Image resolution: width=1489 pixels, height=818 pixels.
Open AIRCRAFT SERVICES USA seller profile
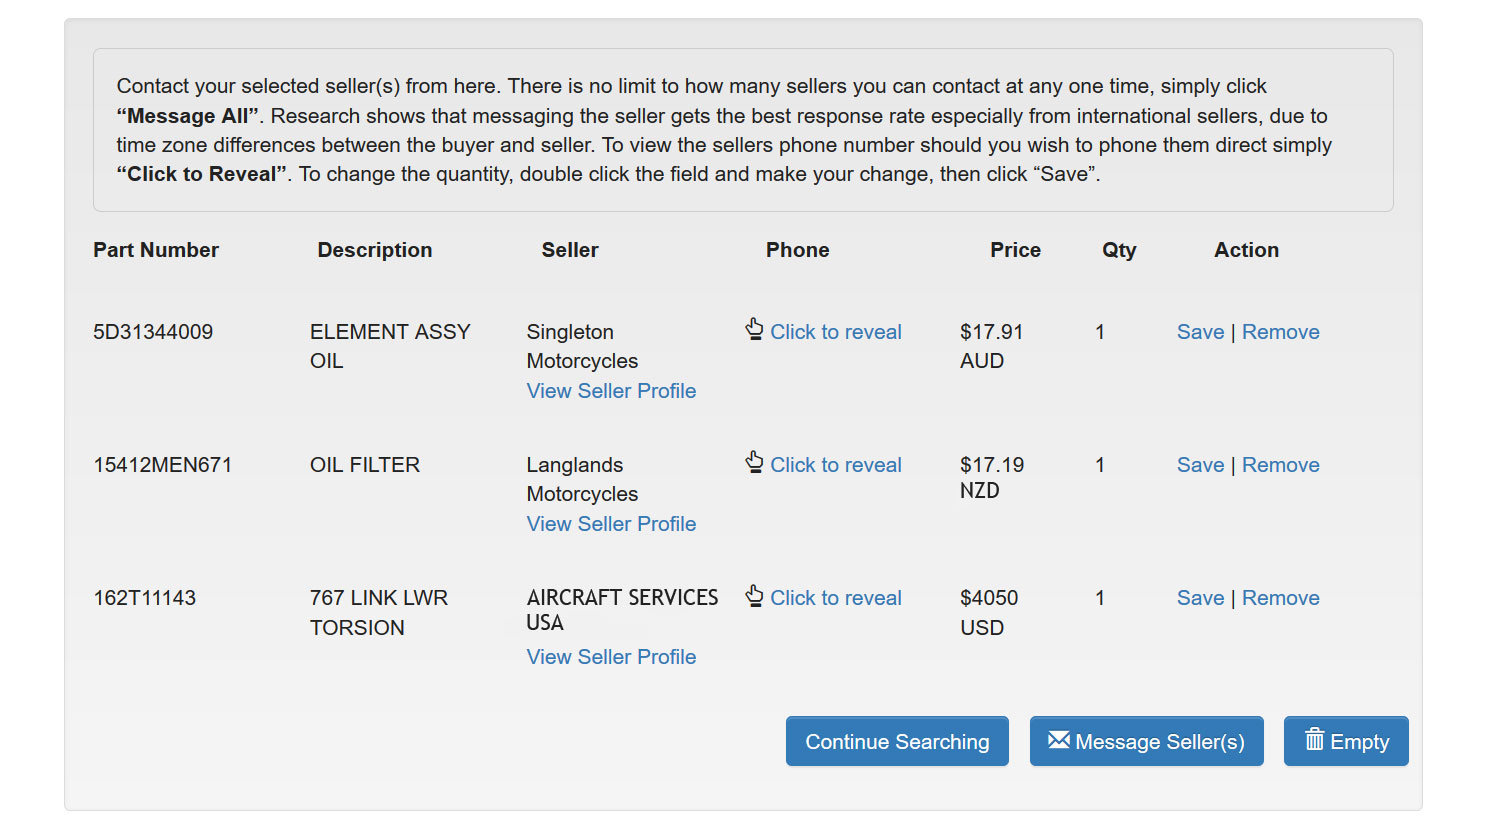611,657
